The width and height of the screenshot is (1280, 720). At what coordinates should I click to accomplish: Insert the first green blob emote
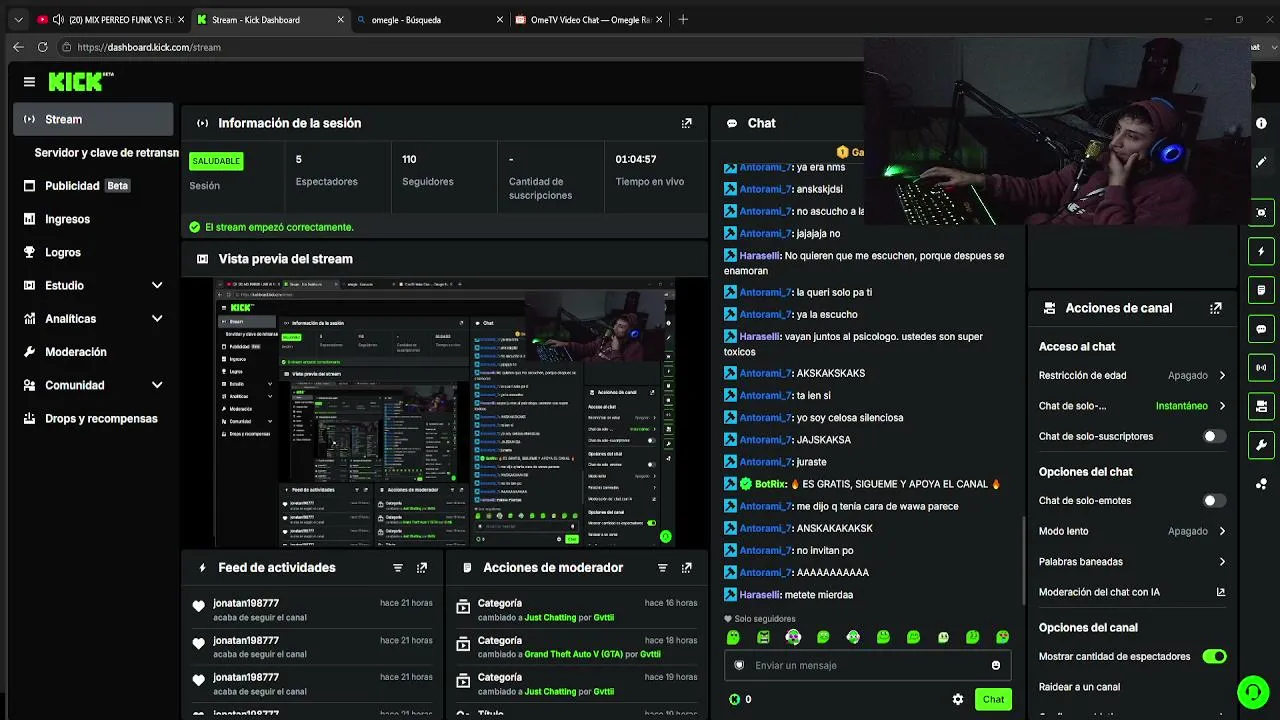(x=733, y=637)
